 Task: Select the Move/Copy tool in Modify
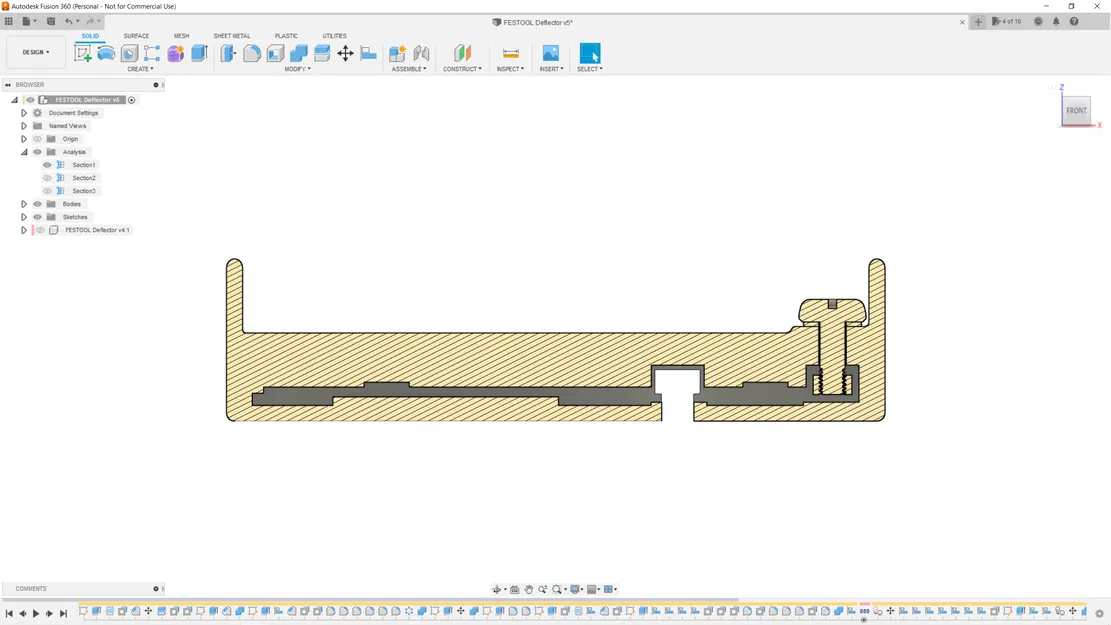click(345, 53)
